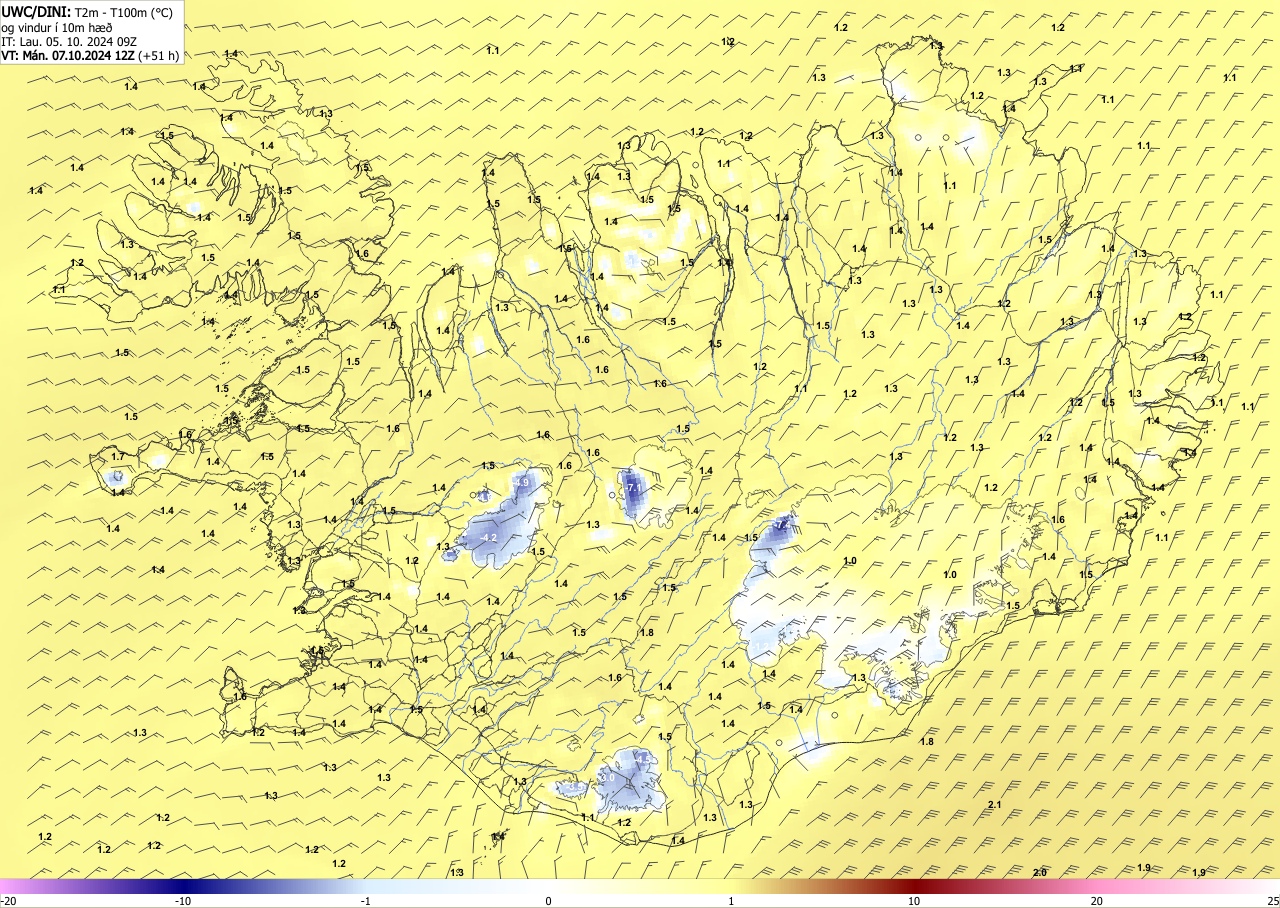This screenshot has width=1280, height=908.
Task: Click the 1.7 value on the western peninsula
Action: [x=118, y=456]
